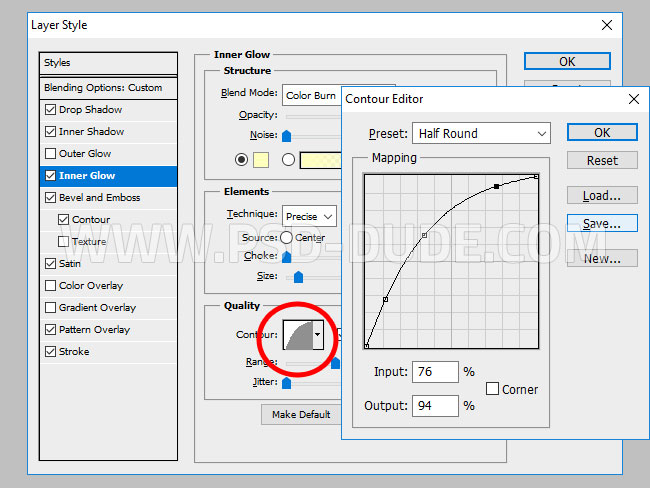Click the curve's top-right end point
650x488 pixels.
pos(537,177)
